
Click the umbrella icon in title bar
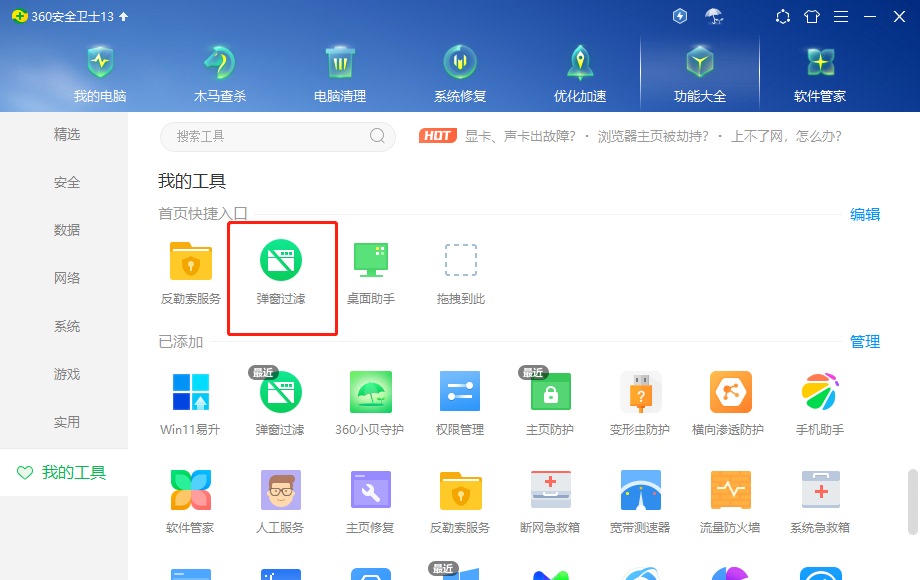713,16
